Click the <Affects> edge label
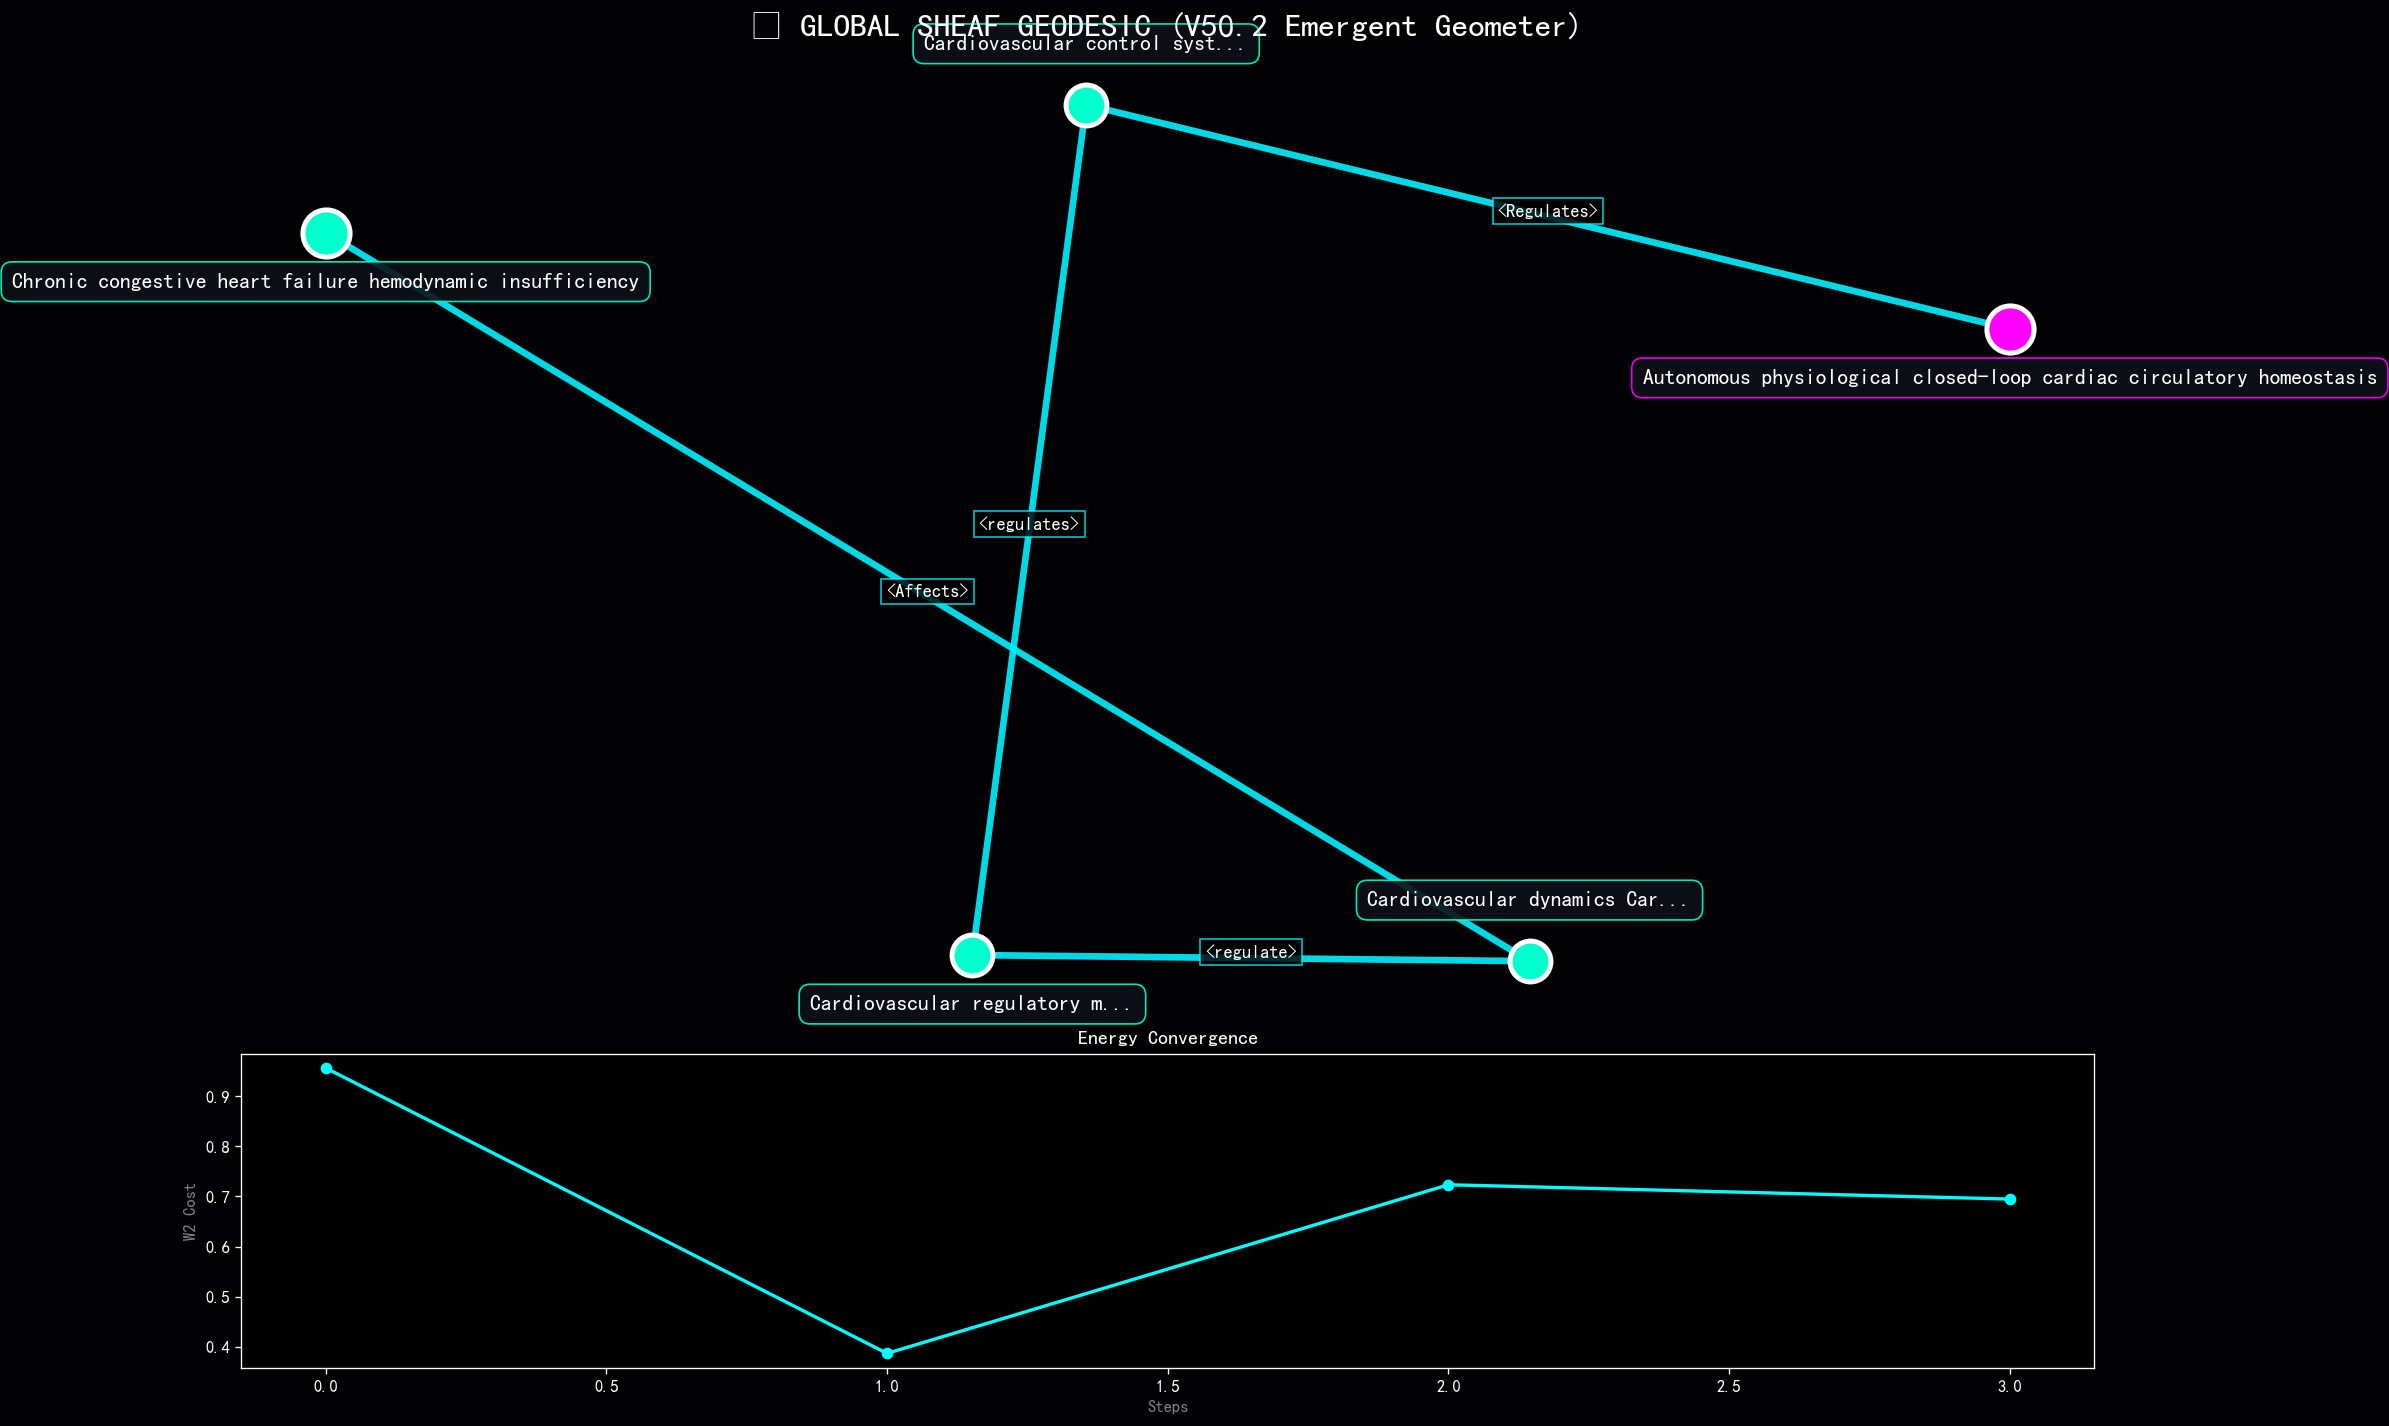This screenshot has height=1426, width=2389. pyautogui.click(x=927, y=591)
